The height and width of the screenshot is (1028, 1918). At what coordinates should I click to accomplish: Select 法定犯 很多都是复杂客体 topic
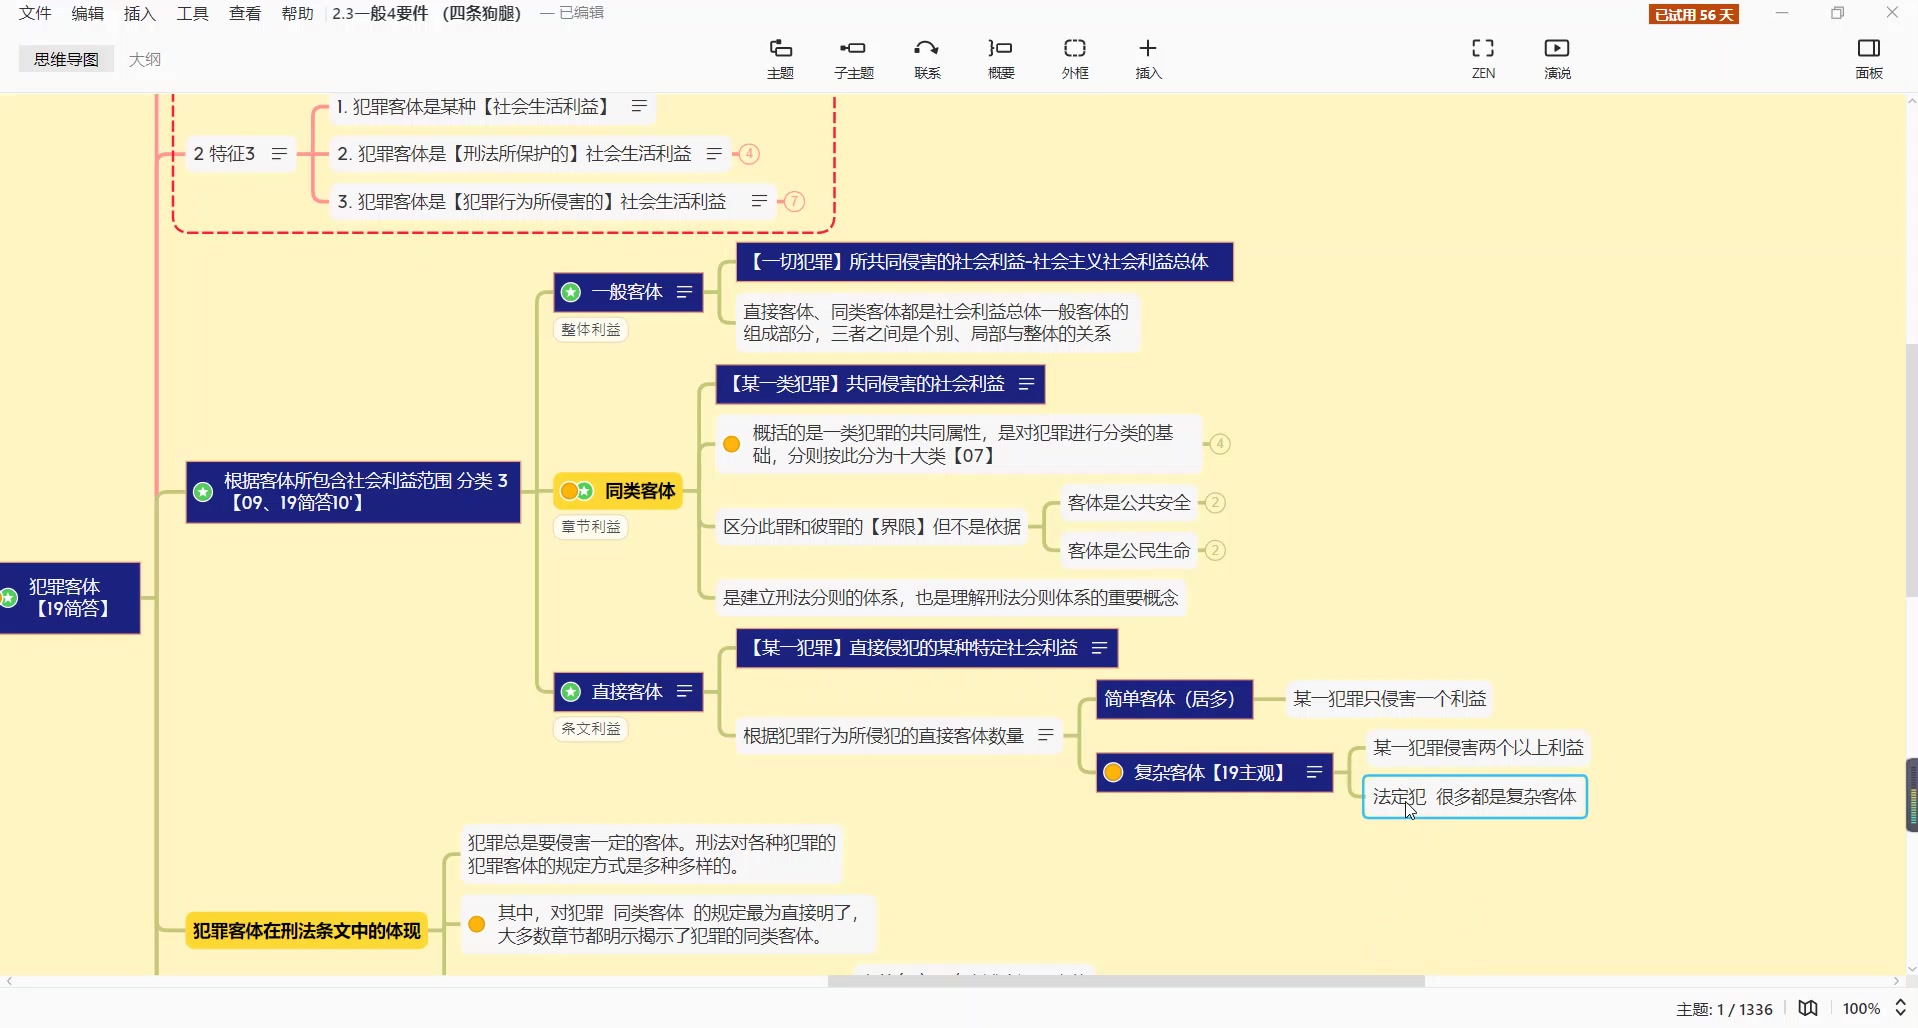pos(1475,797)
